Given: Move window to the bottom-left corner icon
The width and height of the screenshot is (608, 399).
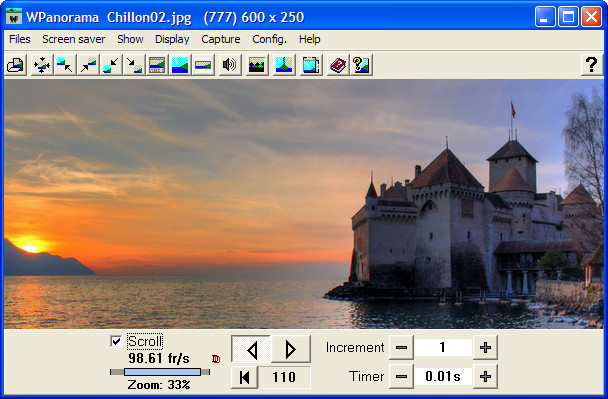Looking at the screenshot, I should (111, 65).
